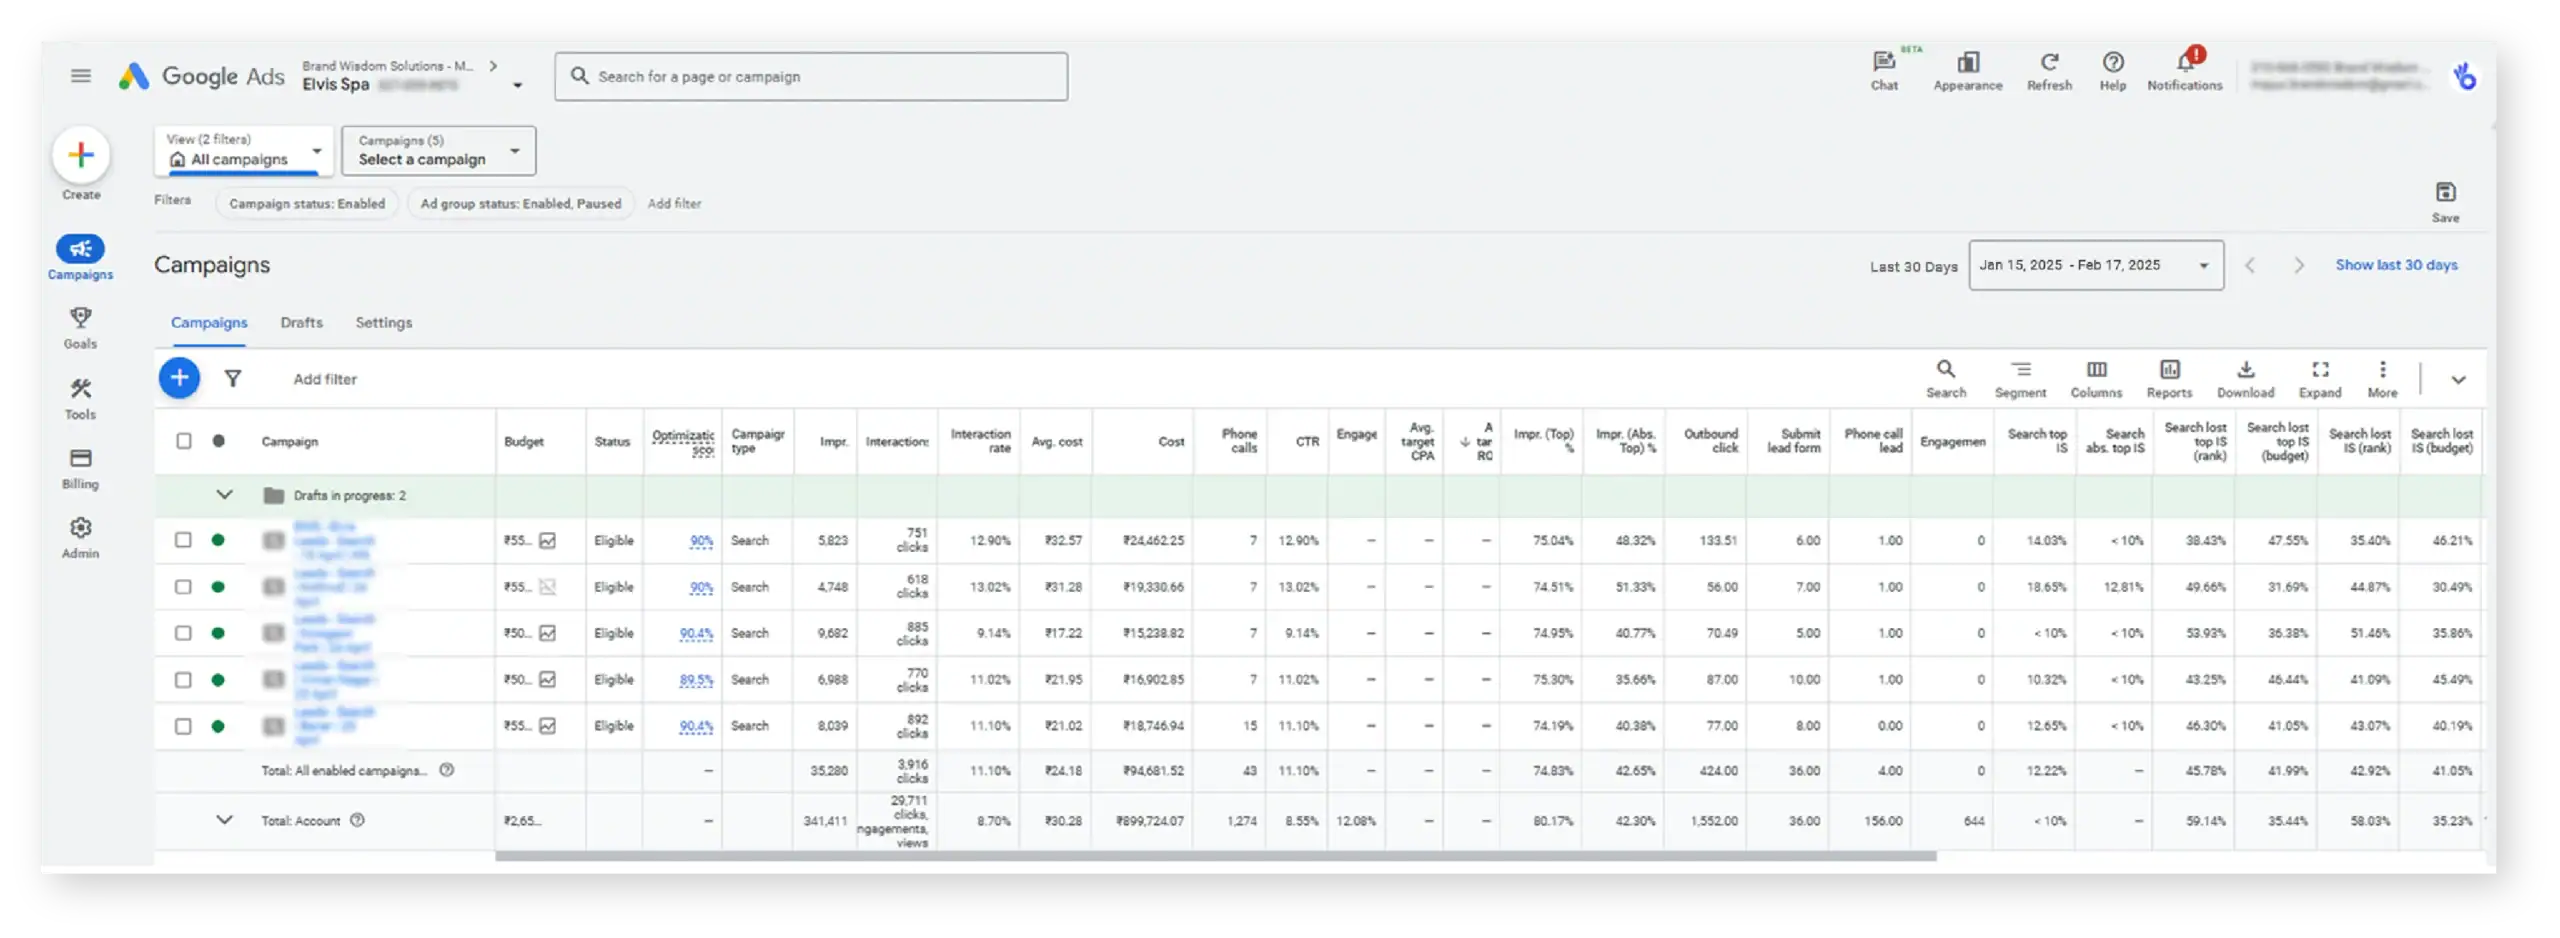Open Tools in the sidebar
Image resolution: width=2560 pixels, height=938 pixels.
tap(81, 398)
